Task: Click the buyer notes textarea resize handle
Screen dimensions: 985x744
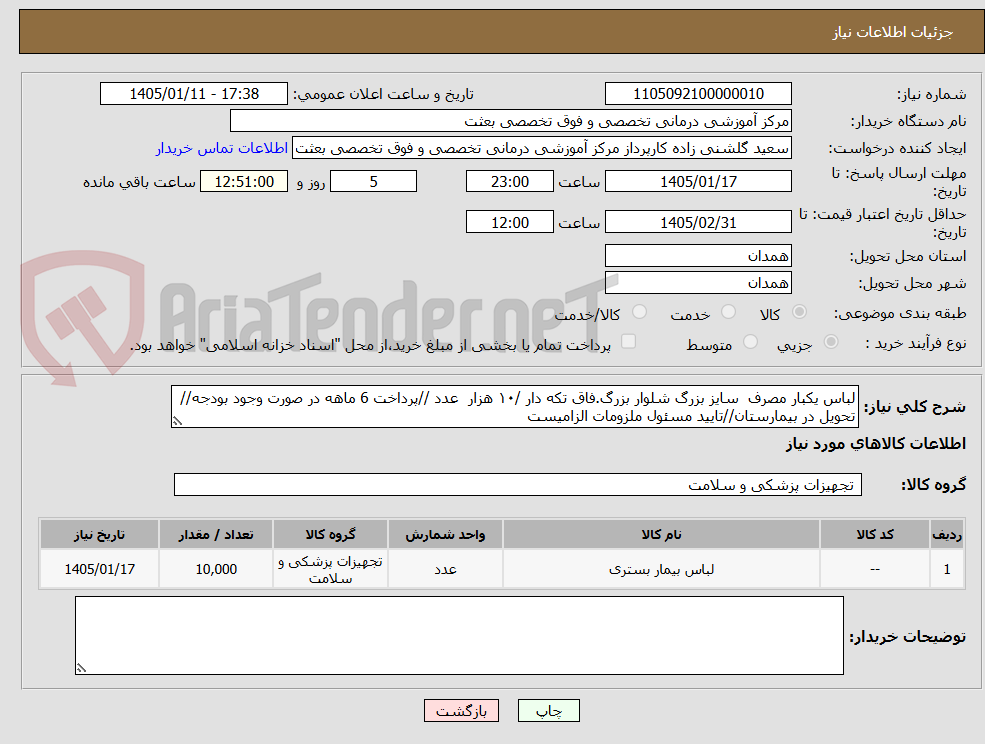Action: (81, 668)
